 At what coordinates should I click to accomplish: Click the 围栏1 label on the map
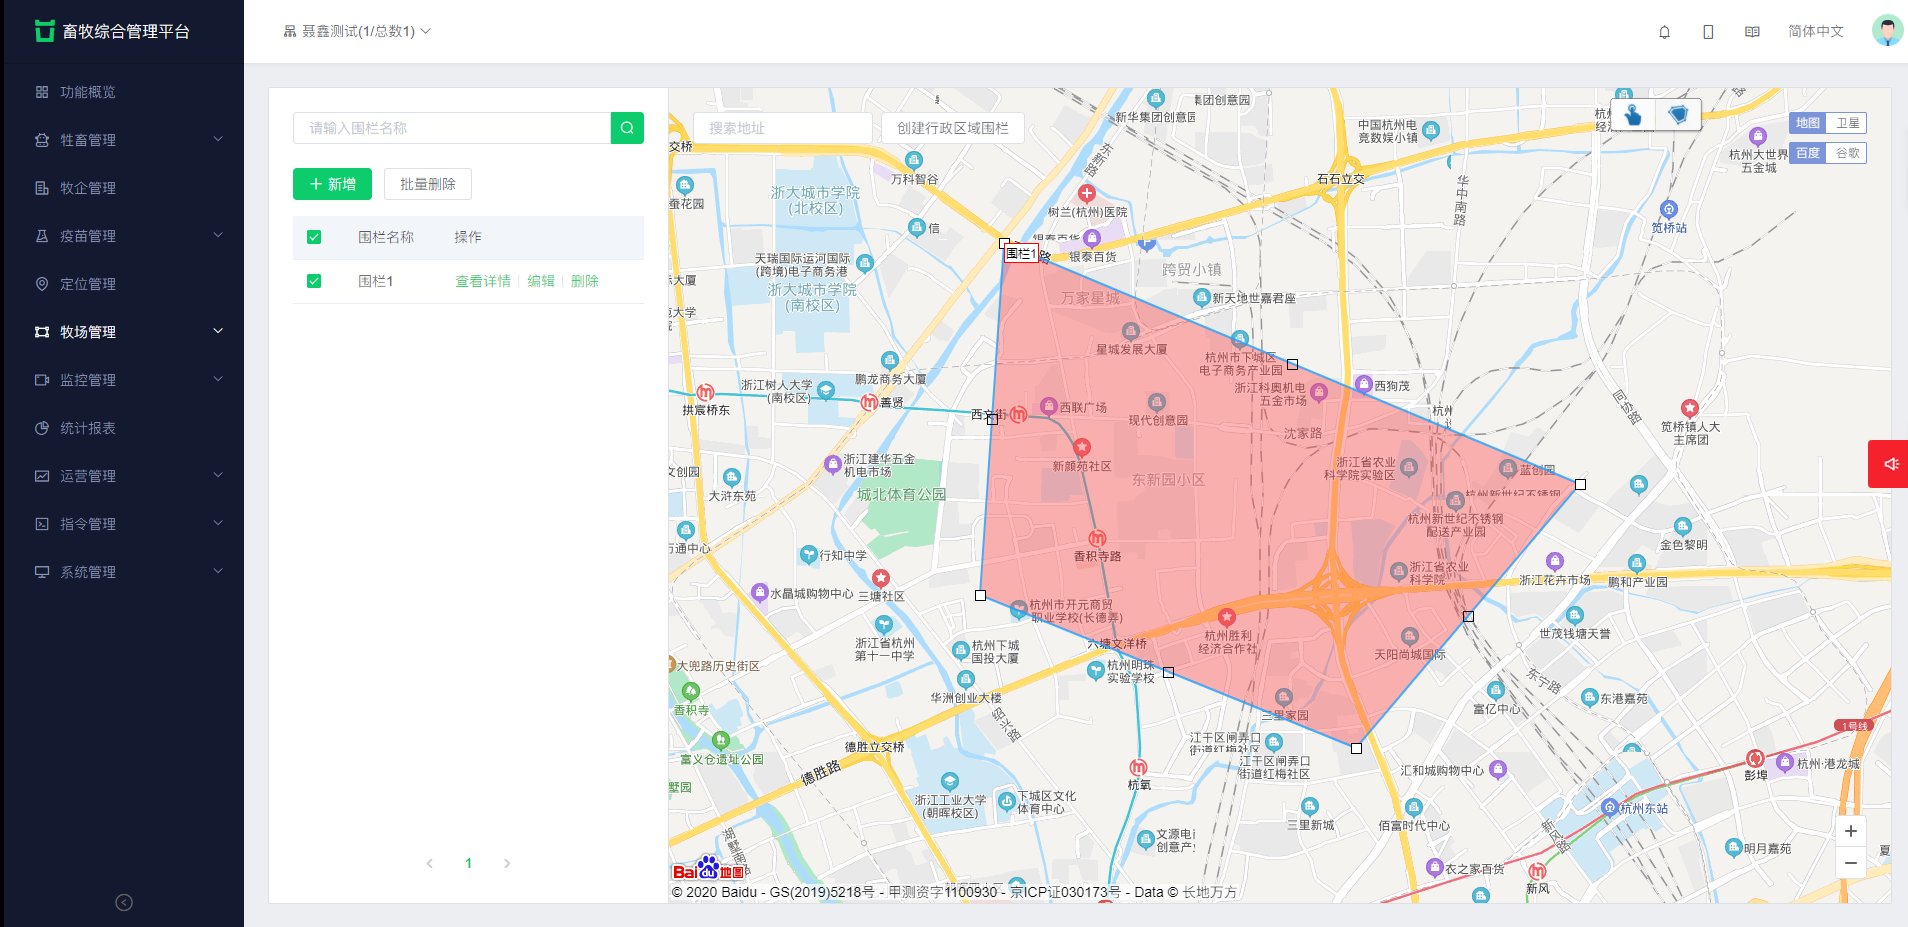coord(1021,254)
